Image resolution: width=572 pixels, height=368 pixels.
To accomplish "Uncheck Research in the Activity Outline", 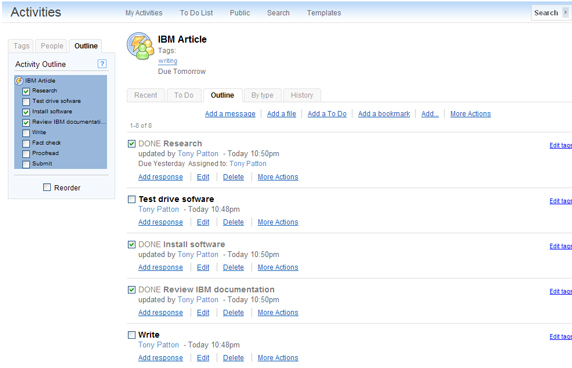I will [26, 91].
